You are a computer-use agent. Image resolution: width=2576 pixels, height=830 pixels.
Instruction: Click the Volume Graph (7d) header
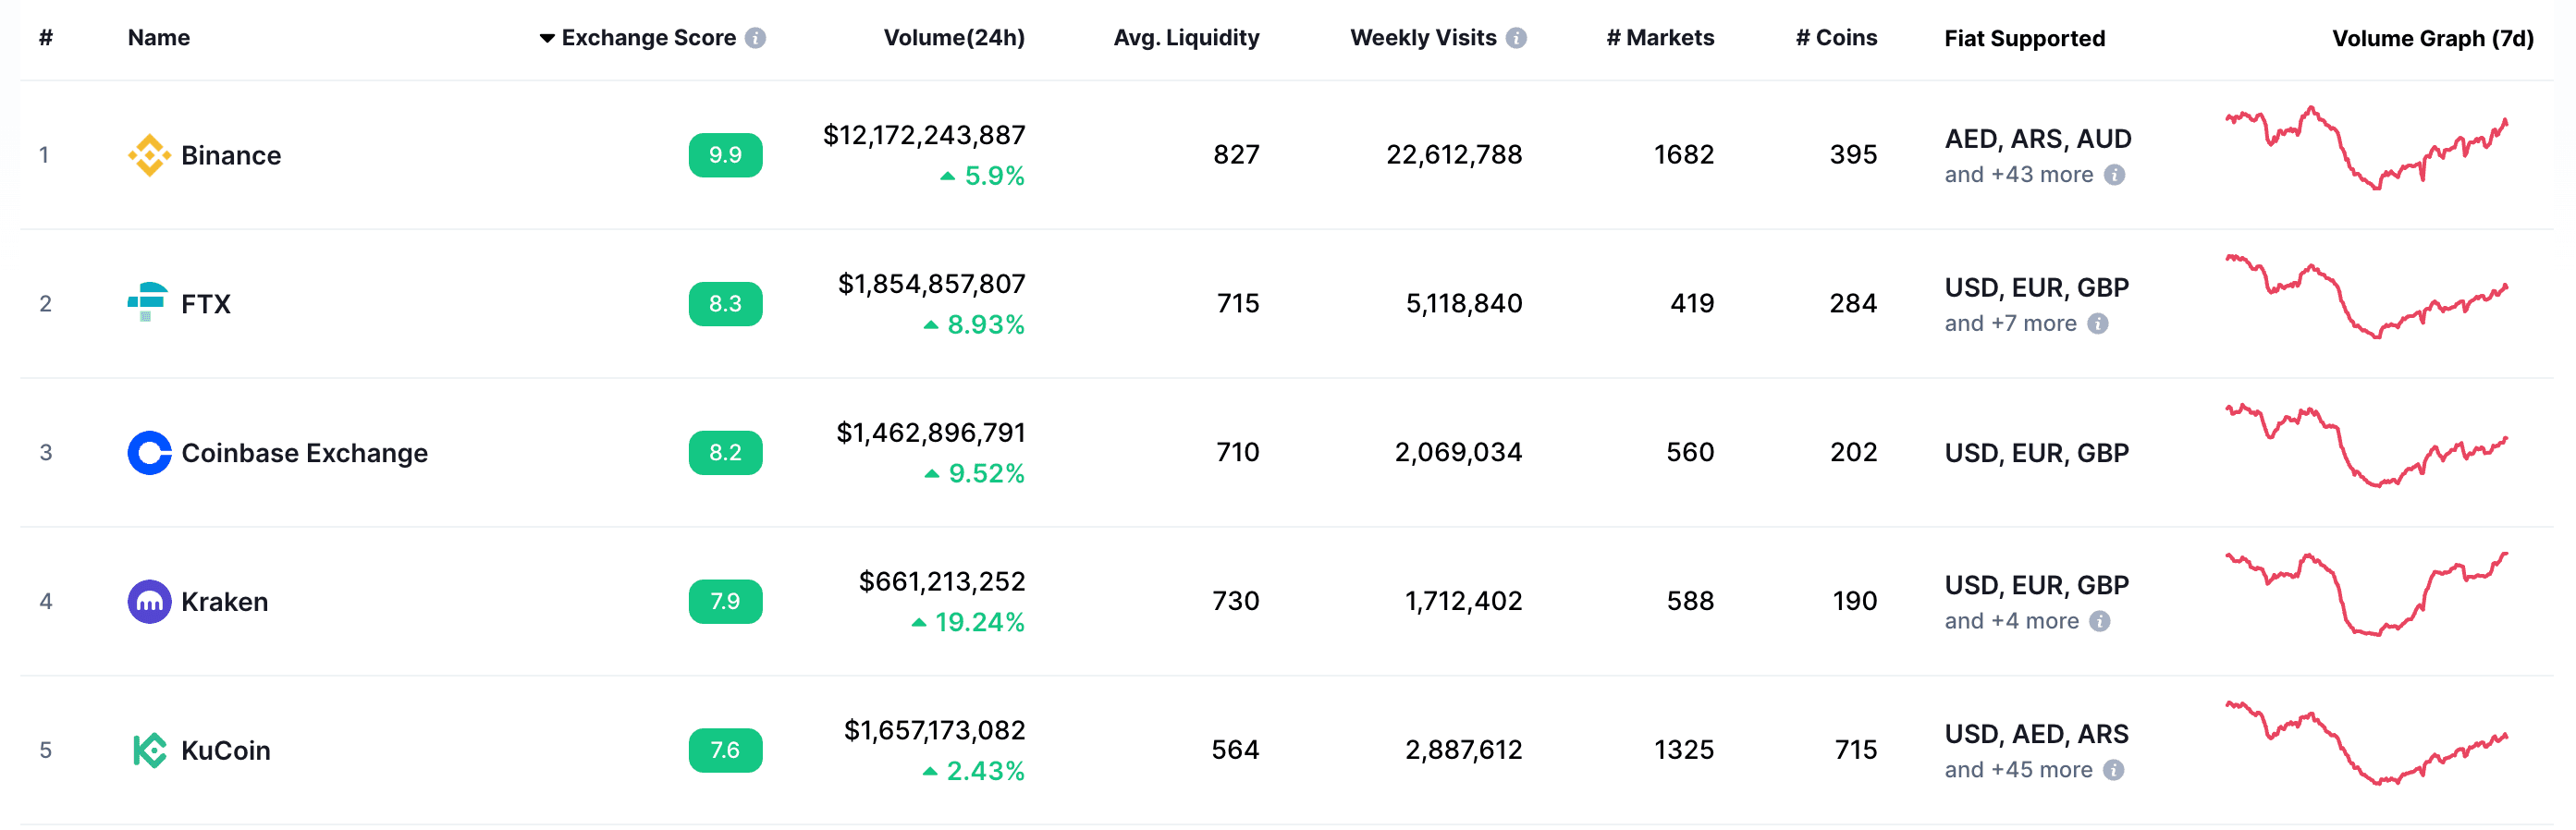(2433, 39)
